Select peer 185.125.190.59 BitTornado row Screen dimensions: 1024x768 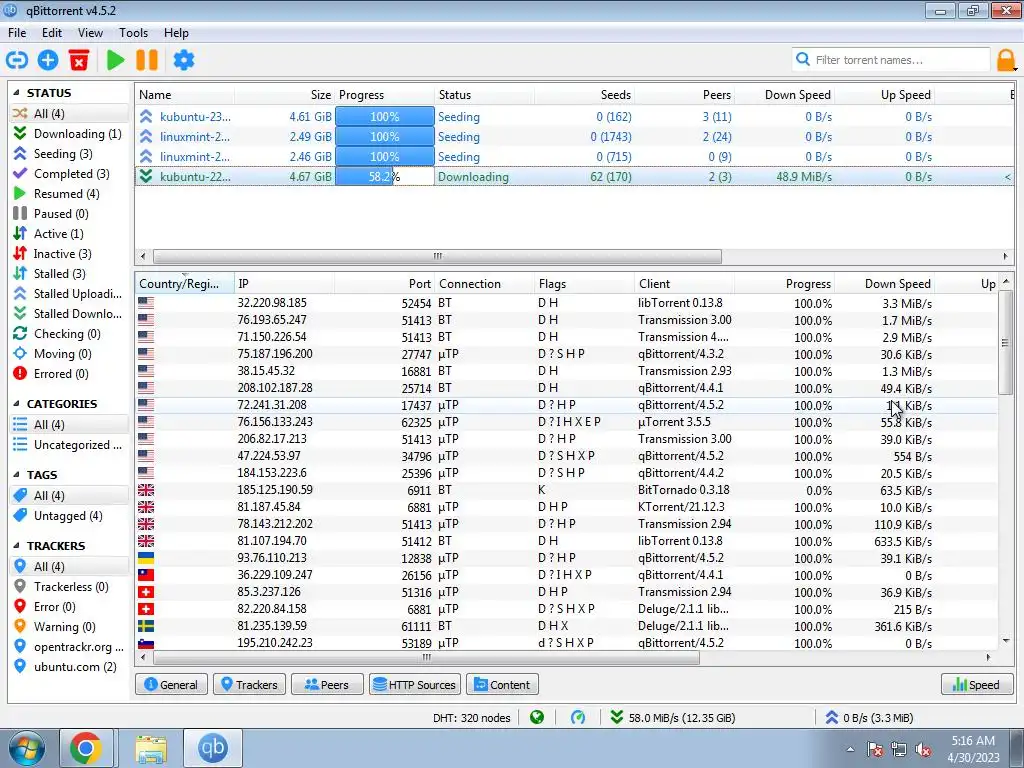click(567, 490)
